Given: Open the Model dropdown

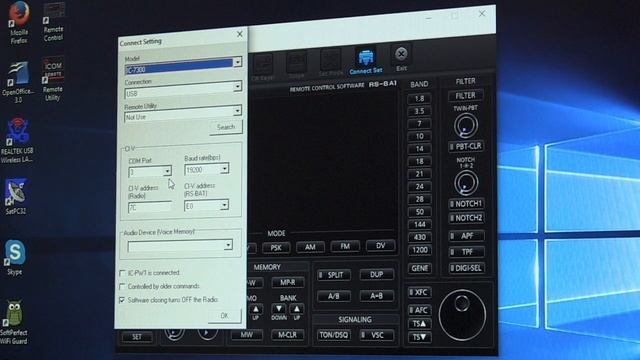Looking at the screenshot, I should [237, 62].
